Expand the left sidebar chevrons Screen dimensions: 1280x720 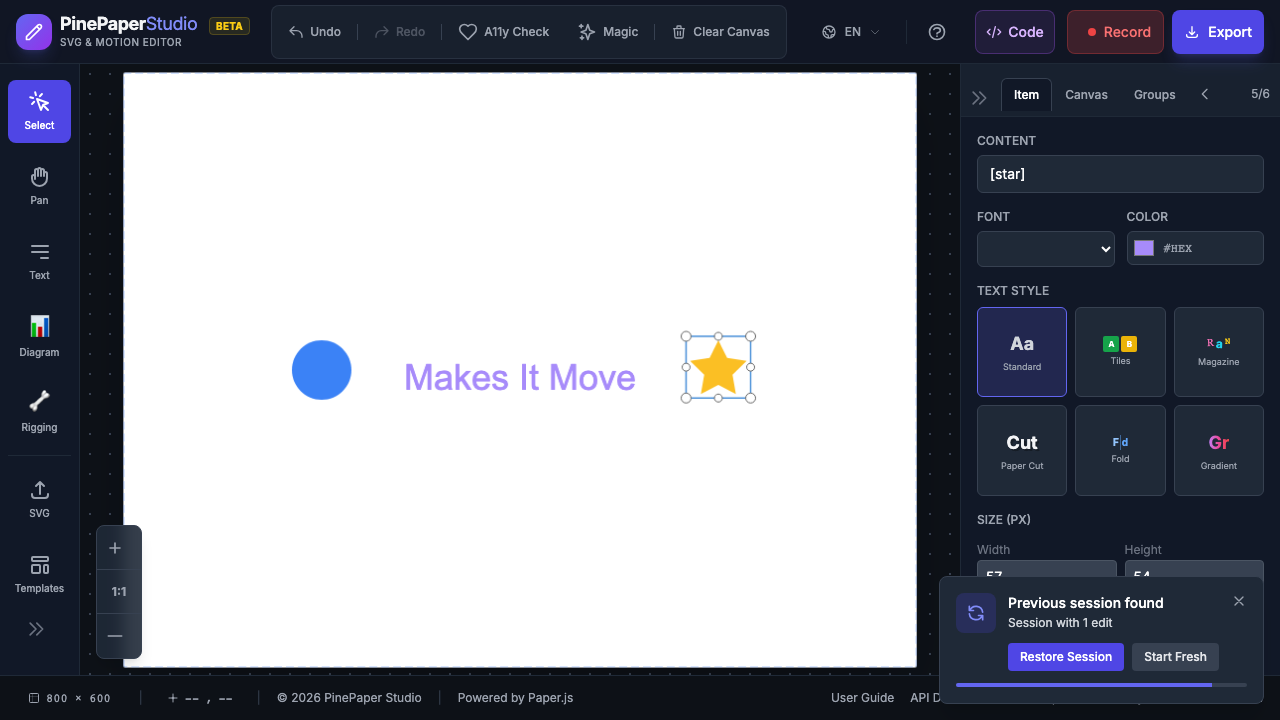[36, 629]
